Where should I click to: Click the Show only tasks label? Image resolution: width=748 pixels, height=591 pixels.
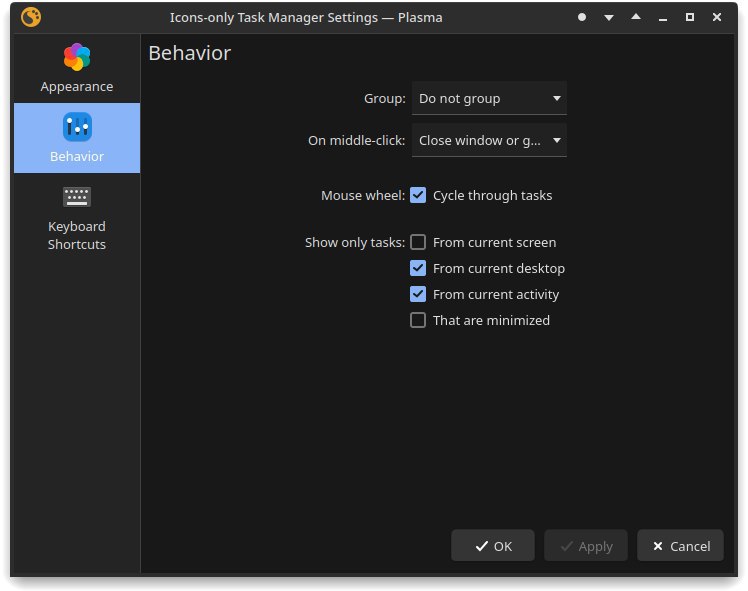pyautogui.click(x=354, y=243)
